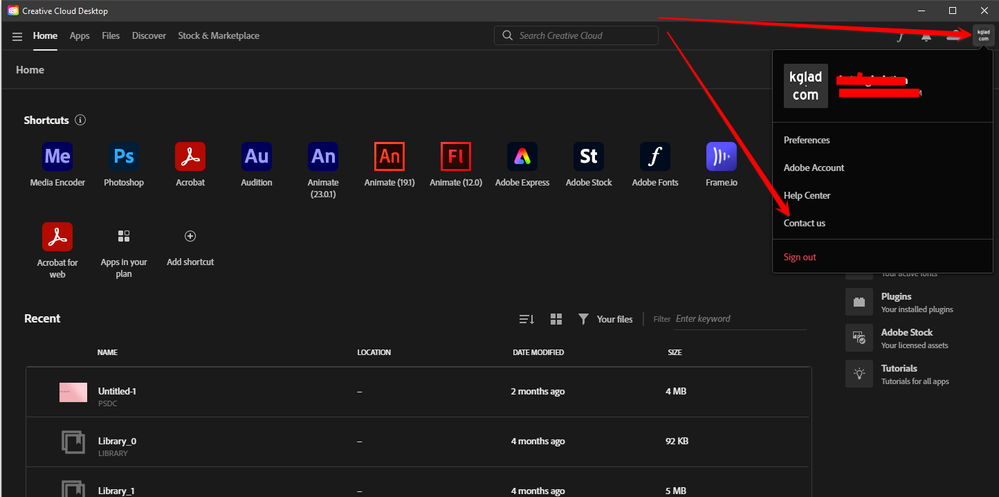Minimize the Creative Cloud Desktop window
This screenshot has width=999, height=497.
click(x=921, y=10)
